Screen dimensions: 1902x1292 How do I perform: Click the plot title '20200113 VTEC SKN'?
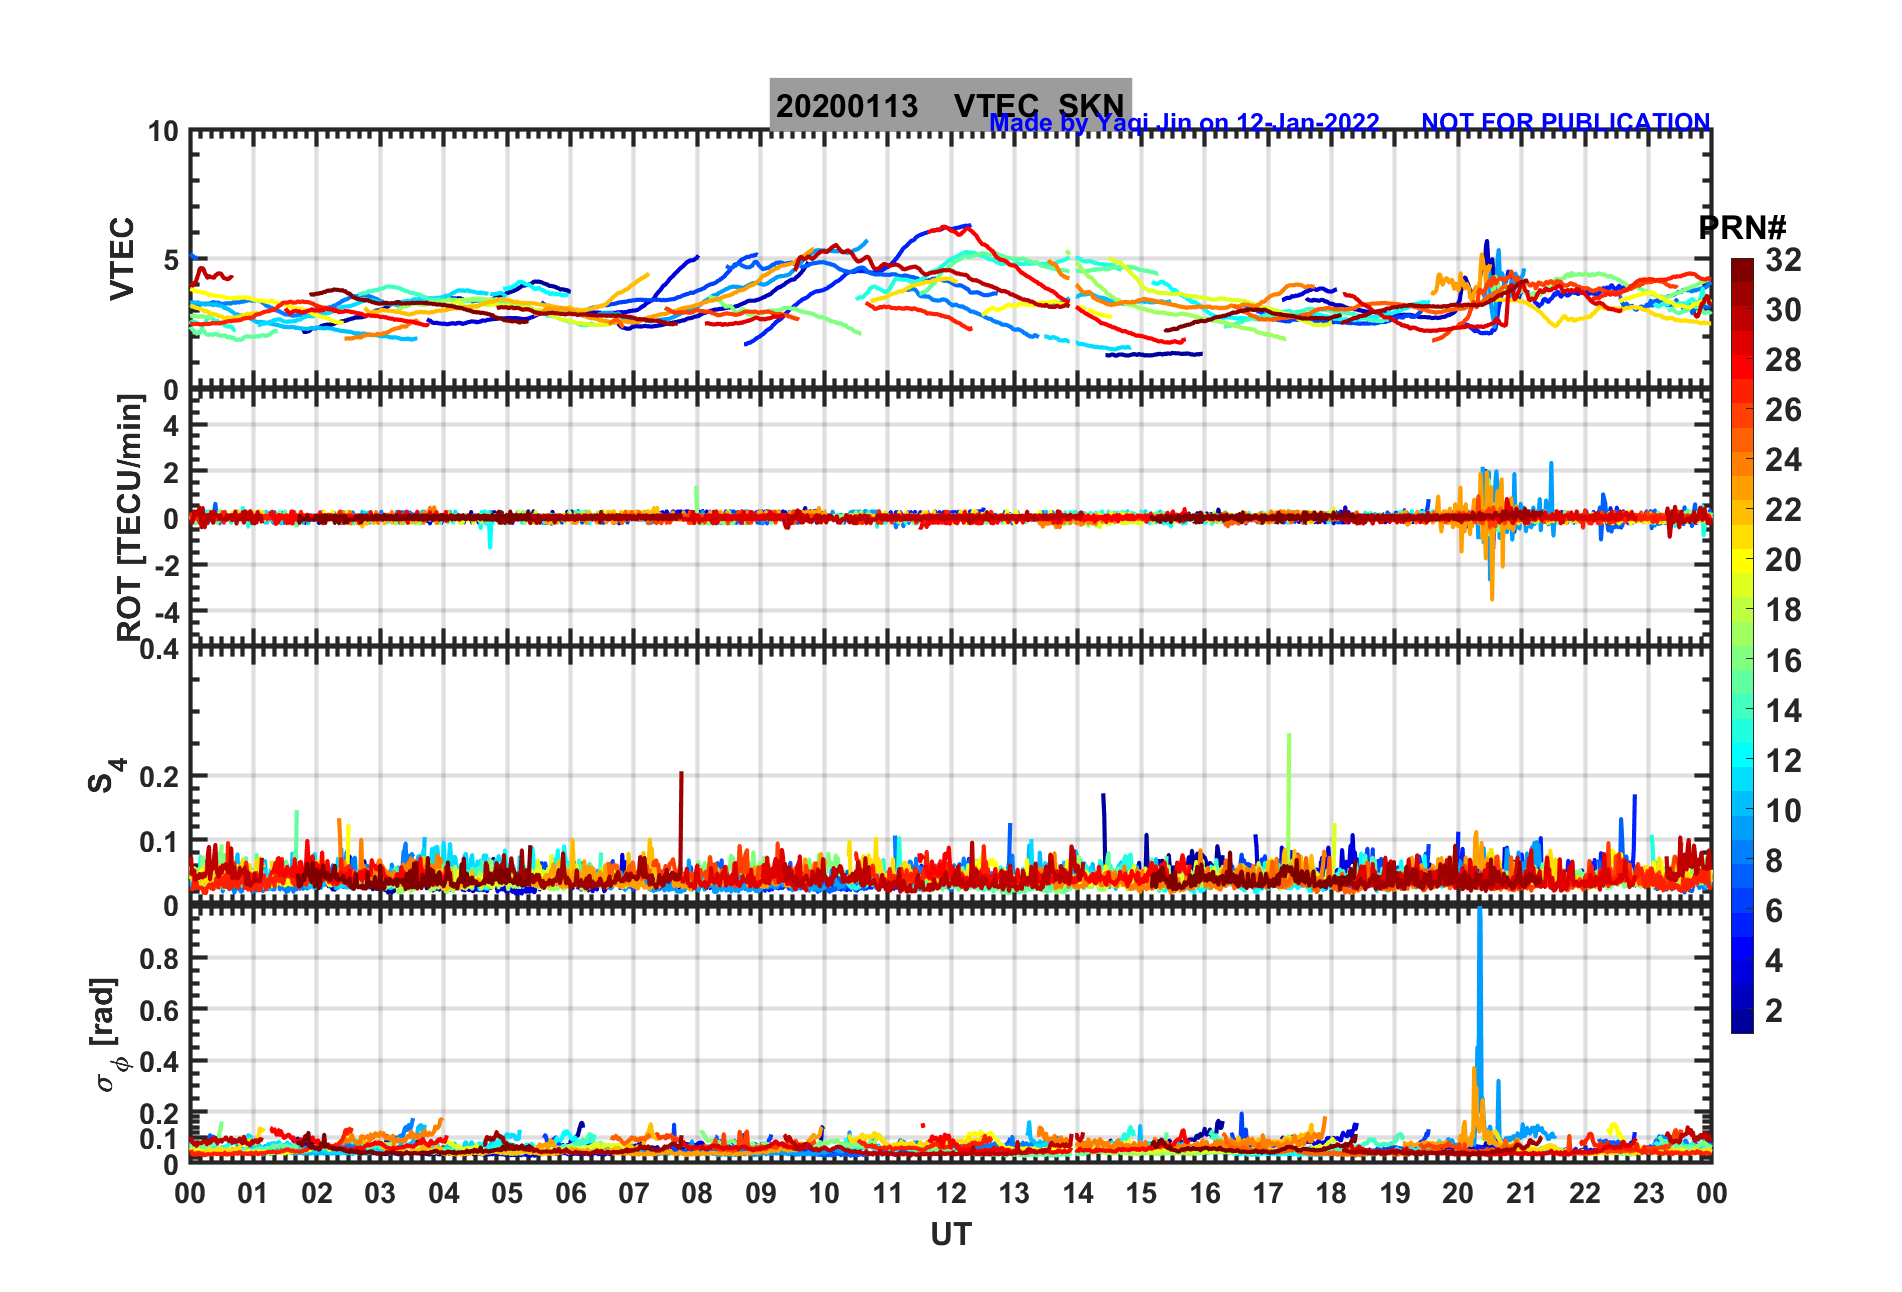pyautogui.click(x=950, y=104)
